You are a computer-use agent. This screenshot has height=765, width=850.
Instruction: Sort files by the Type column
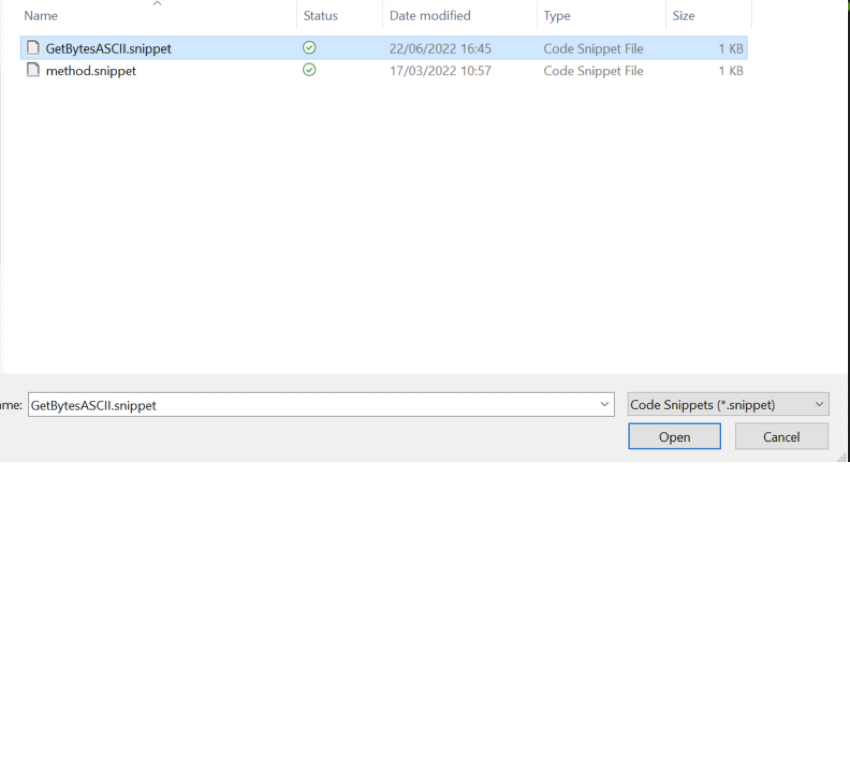557,16
